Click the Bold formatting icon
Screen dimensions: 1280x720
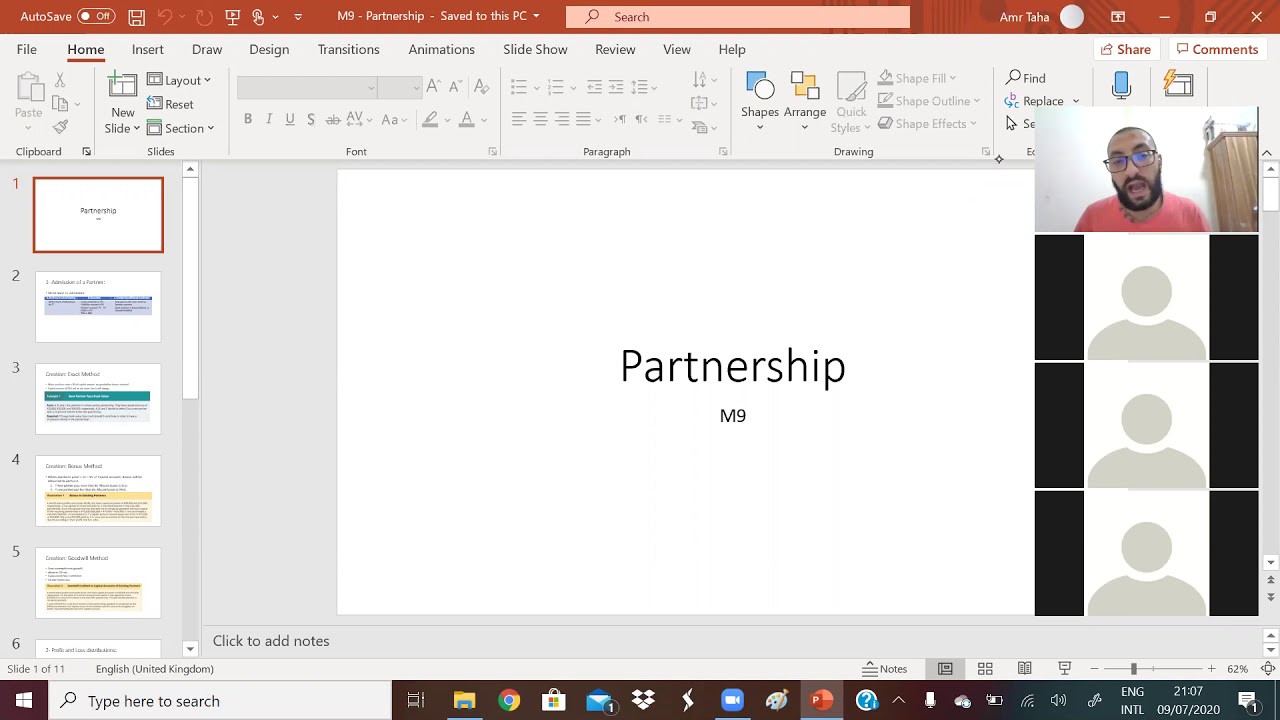tap(248, 119)
